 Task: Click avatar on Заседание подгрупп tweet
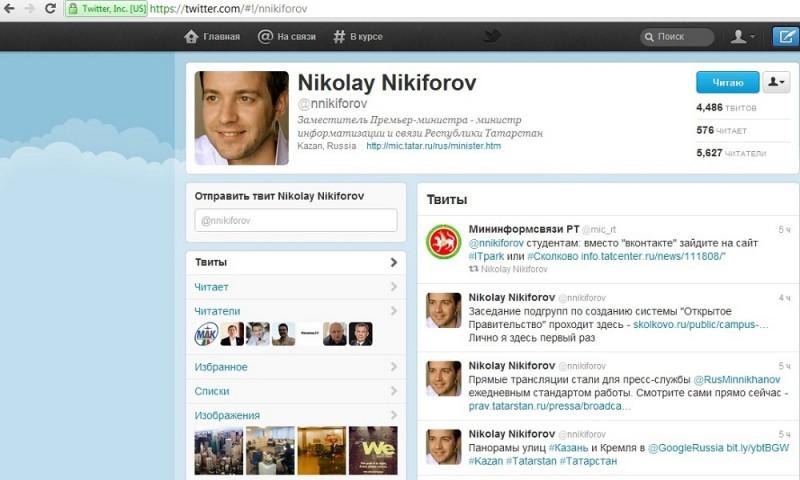click(444, 310)
